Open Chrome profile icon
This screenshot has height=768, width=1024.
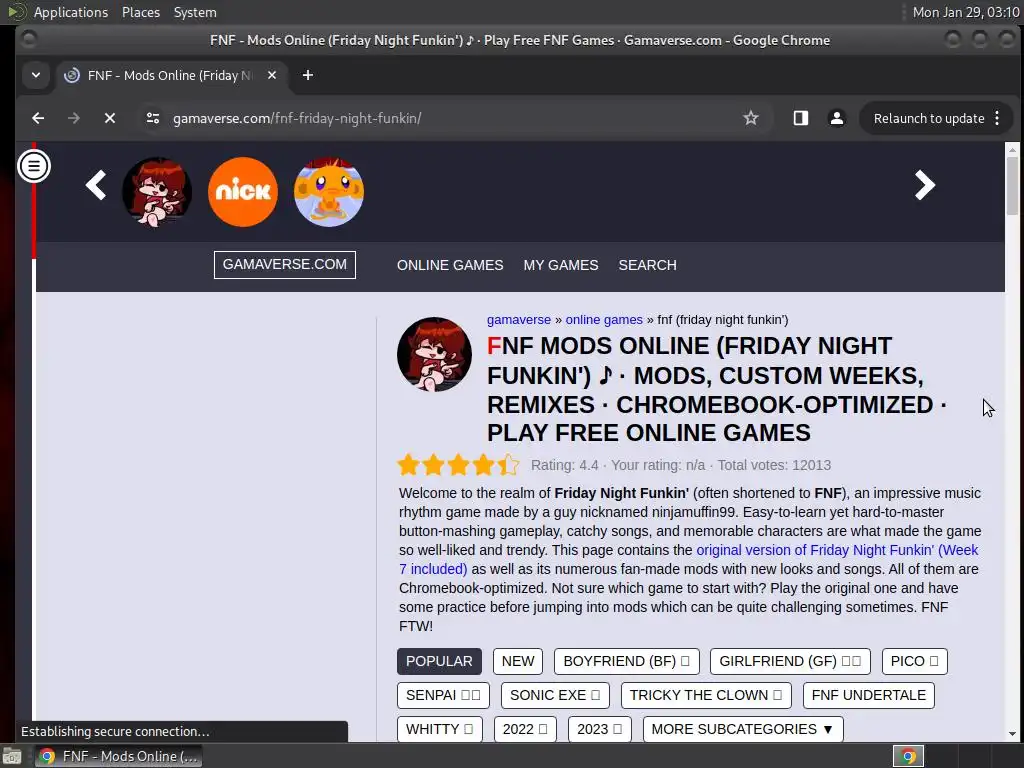pos(837,118)
